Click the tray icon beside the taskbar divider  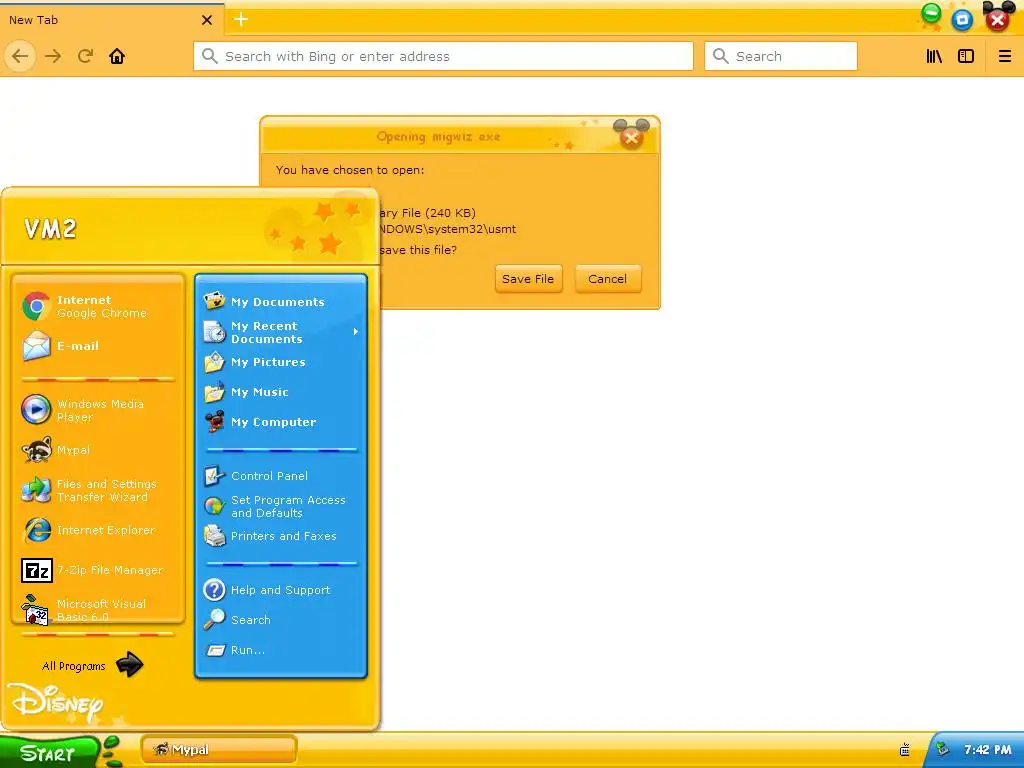[x=904, y=750]
